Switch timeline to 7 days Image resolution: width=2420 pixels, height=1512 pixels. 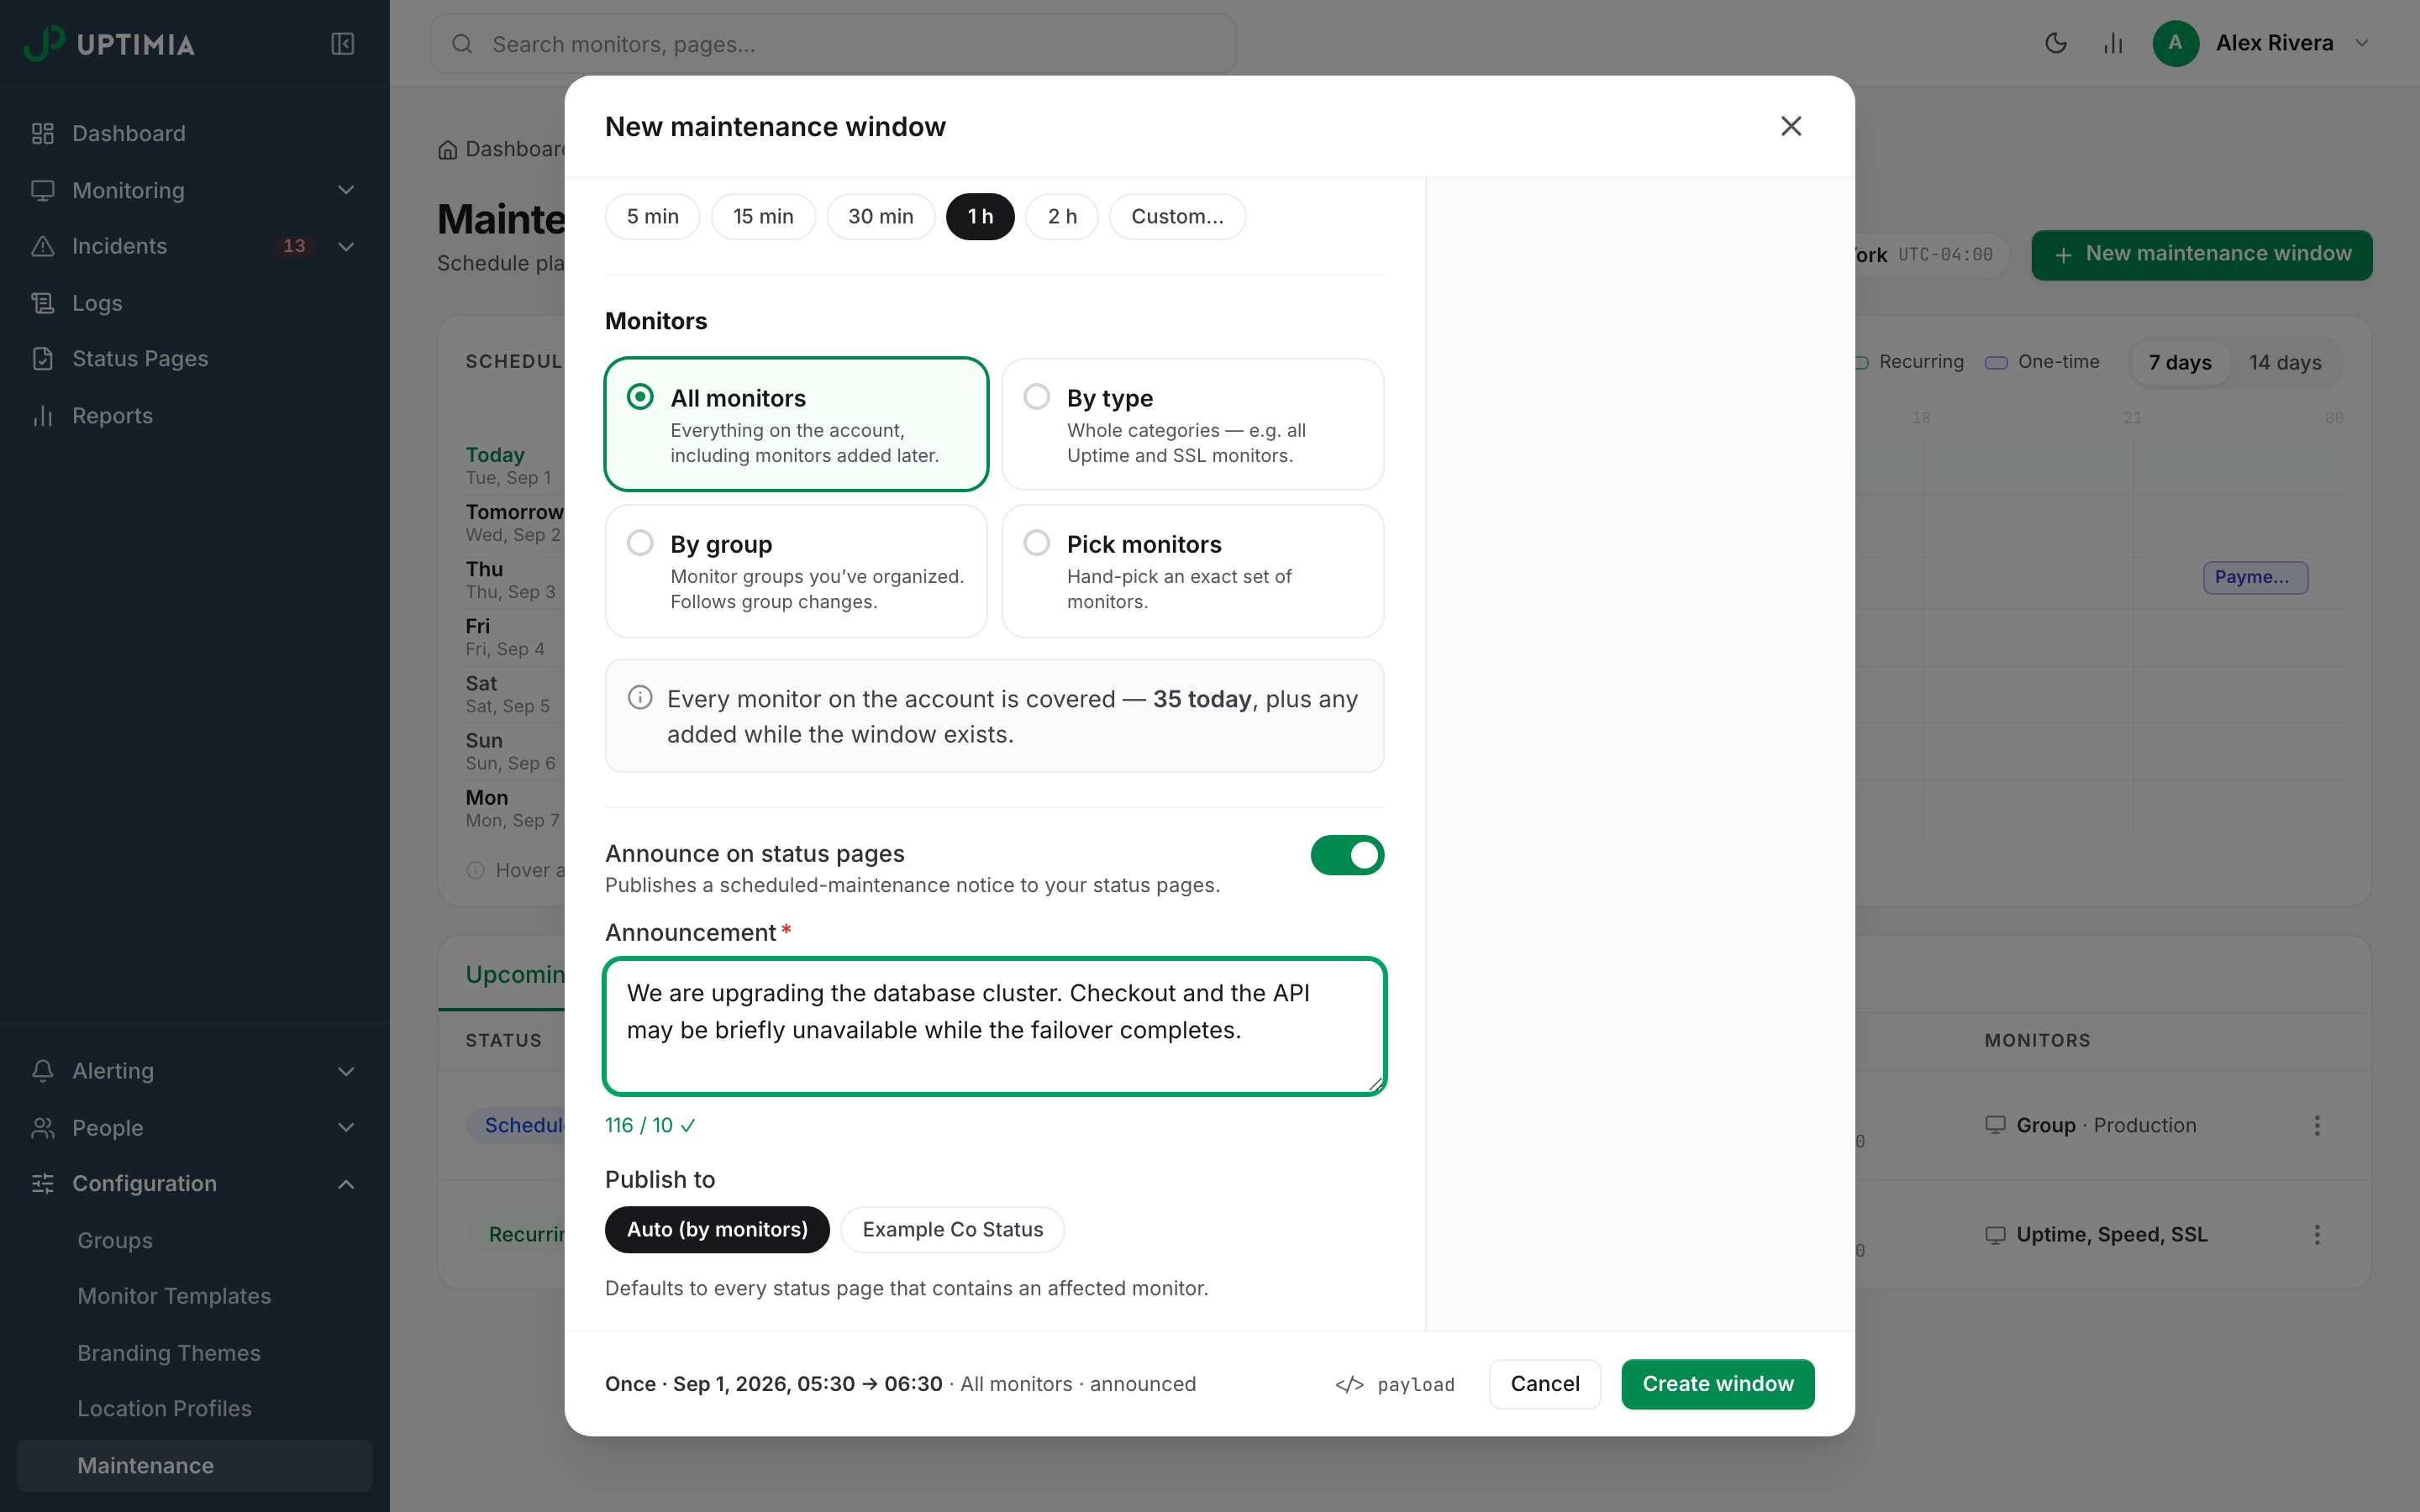pyautogui.click(x=2180, y=363)
